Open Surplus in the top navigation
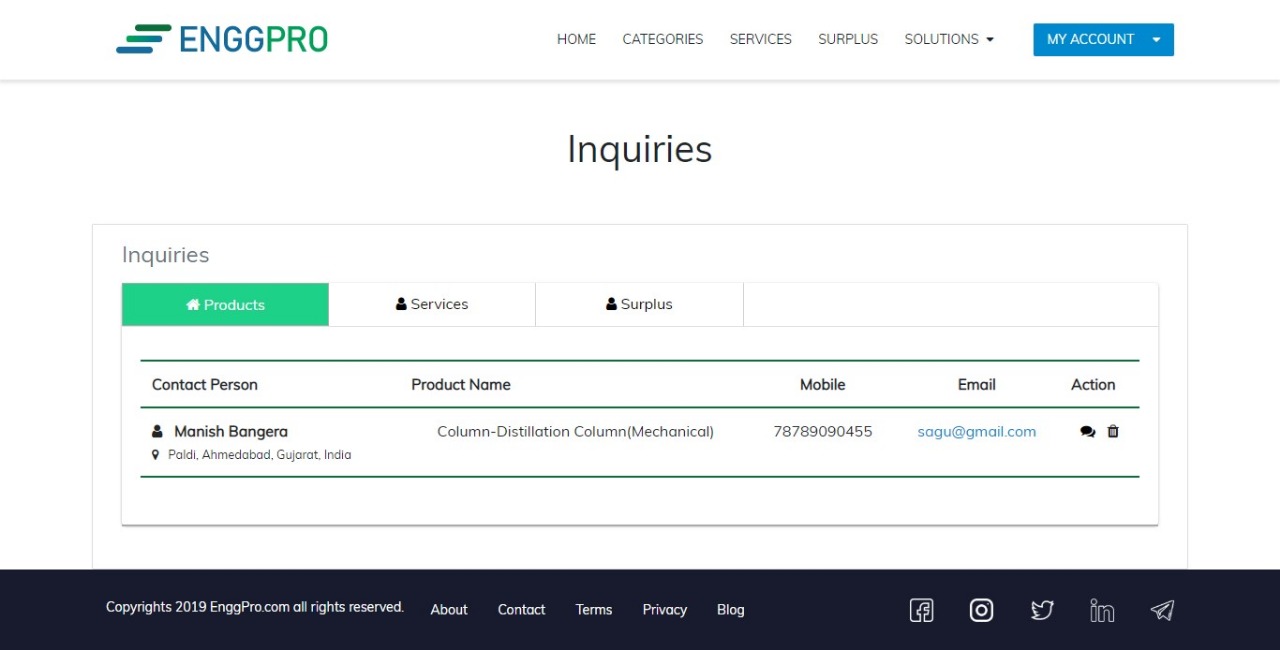 (x=848, y=40)
